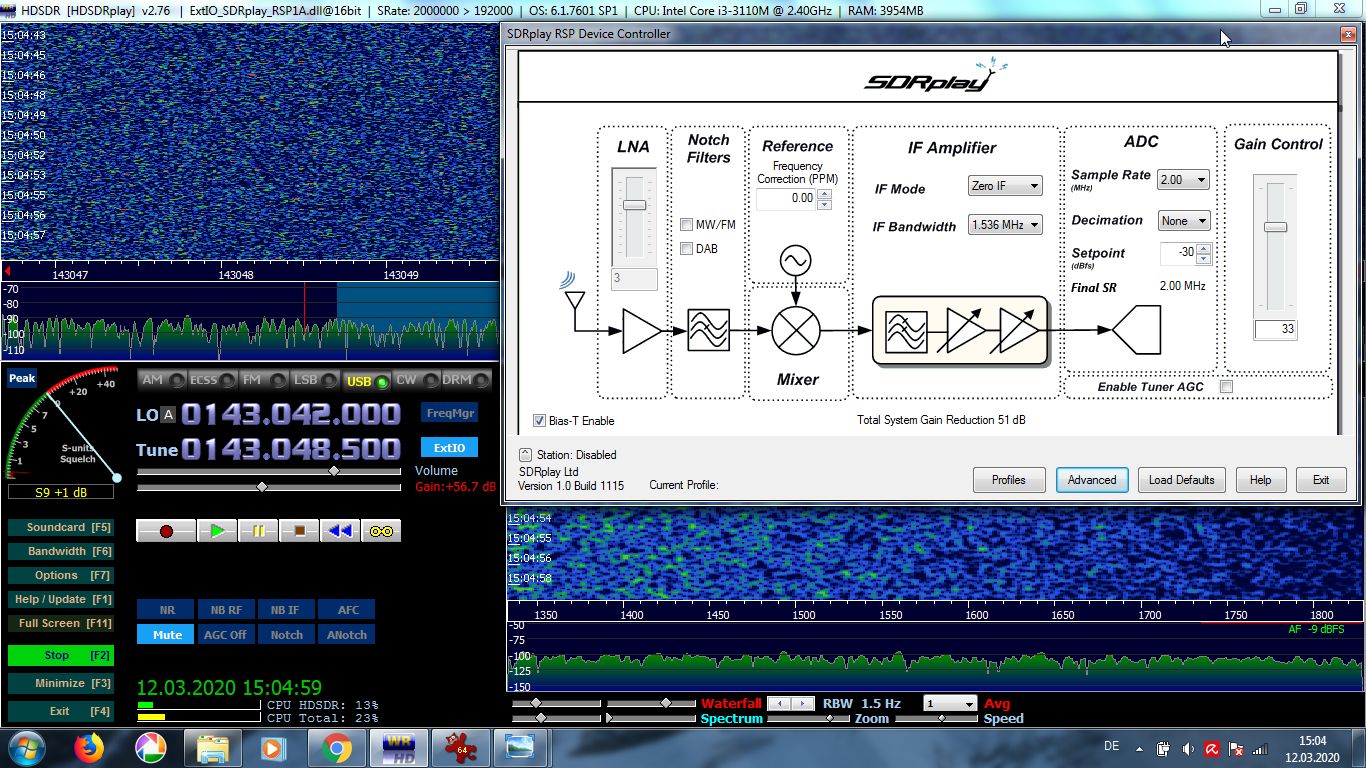
Task: Open Firefox from the taskbar
Action: click(89, 748)
